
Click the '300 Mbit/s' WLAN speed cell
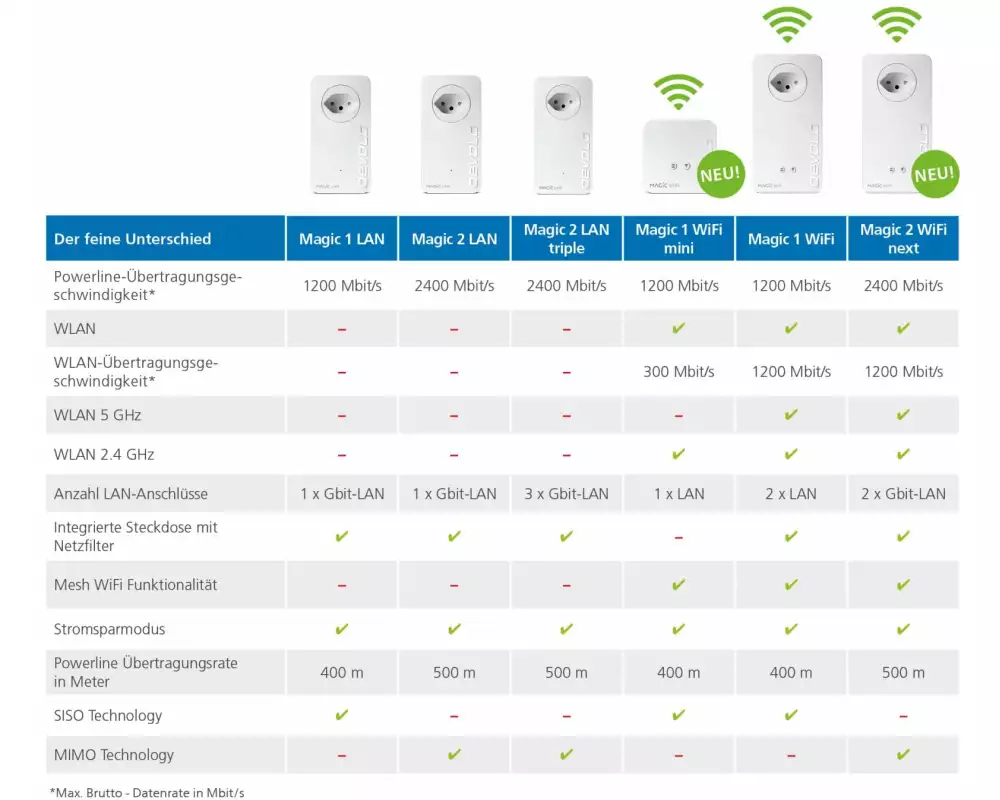coord(678,372)
